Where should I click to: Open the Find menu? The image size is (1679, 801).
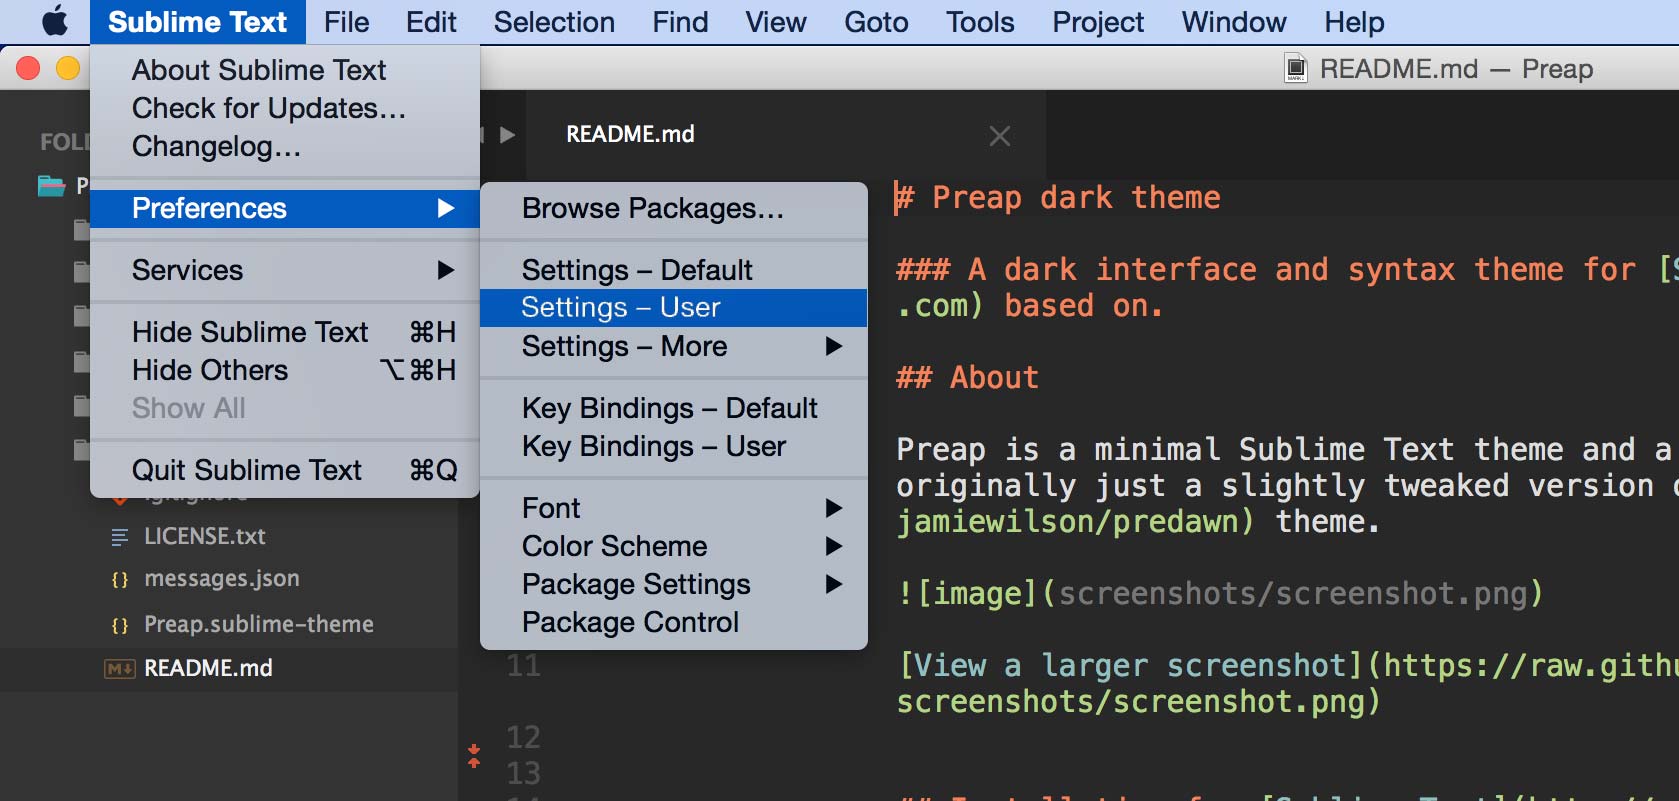(680, 22)
